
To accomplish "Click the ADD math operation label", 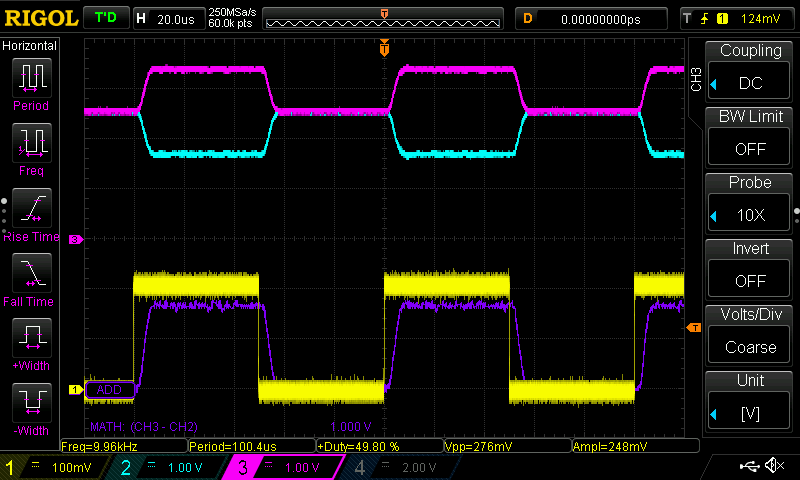I will pos(110,390).
